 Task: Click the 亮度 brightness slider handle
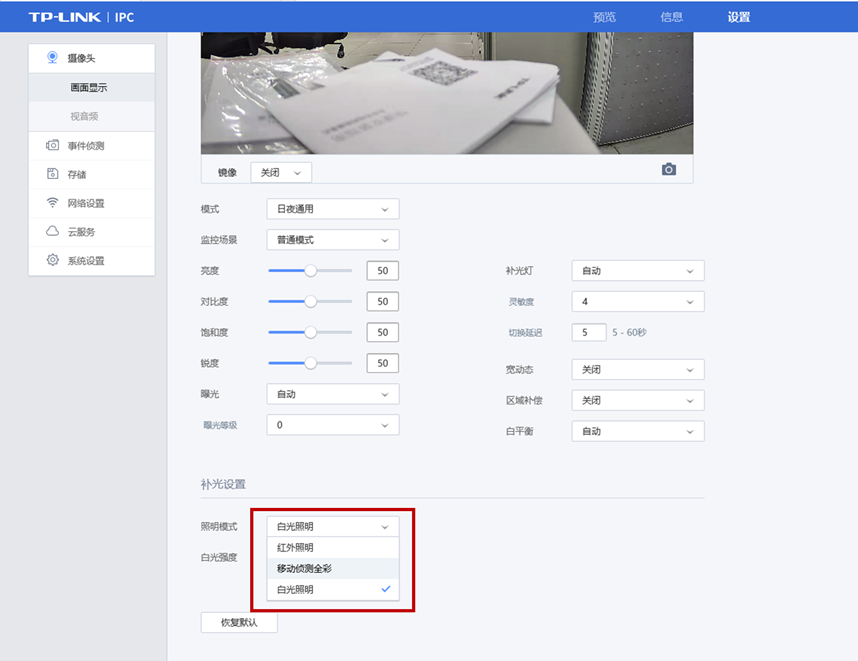click(310, 271)
